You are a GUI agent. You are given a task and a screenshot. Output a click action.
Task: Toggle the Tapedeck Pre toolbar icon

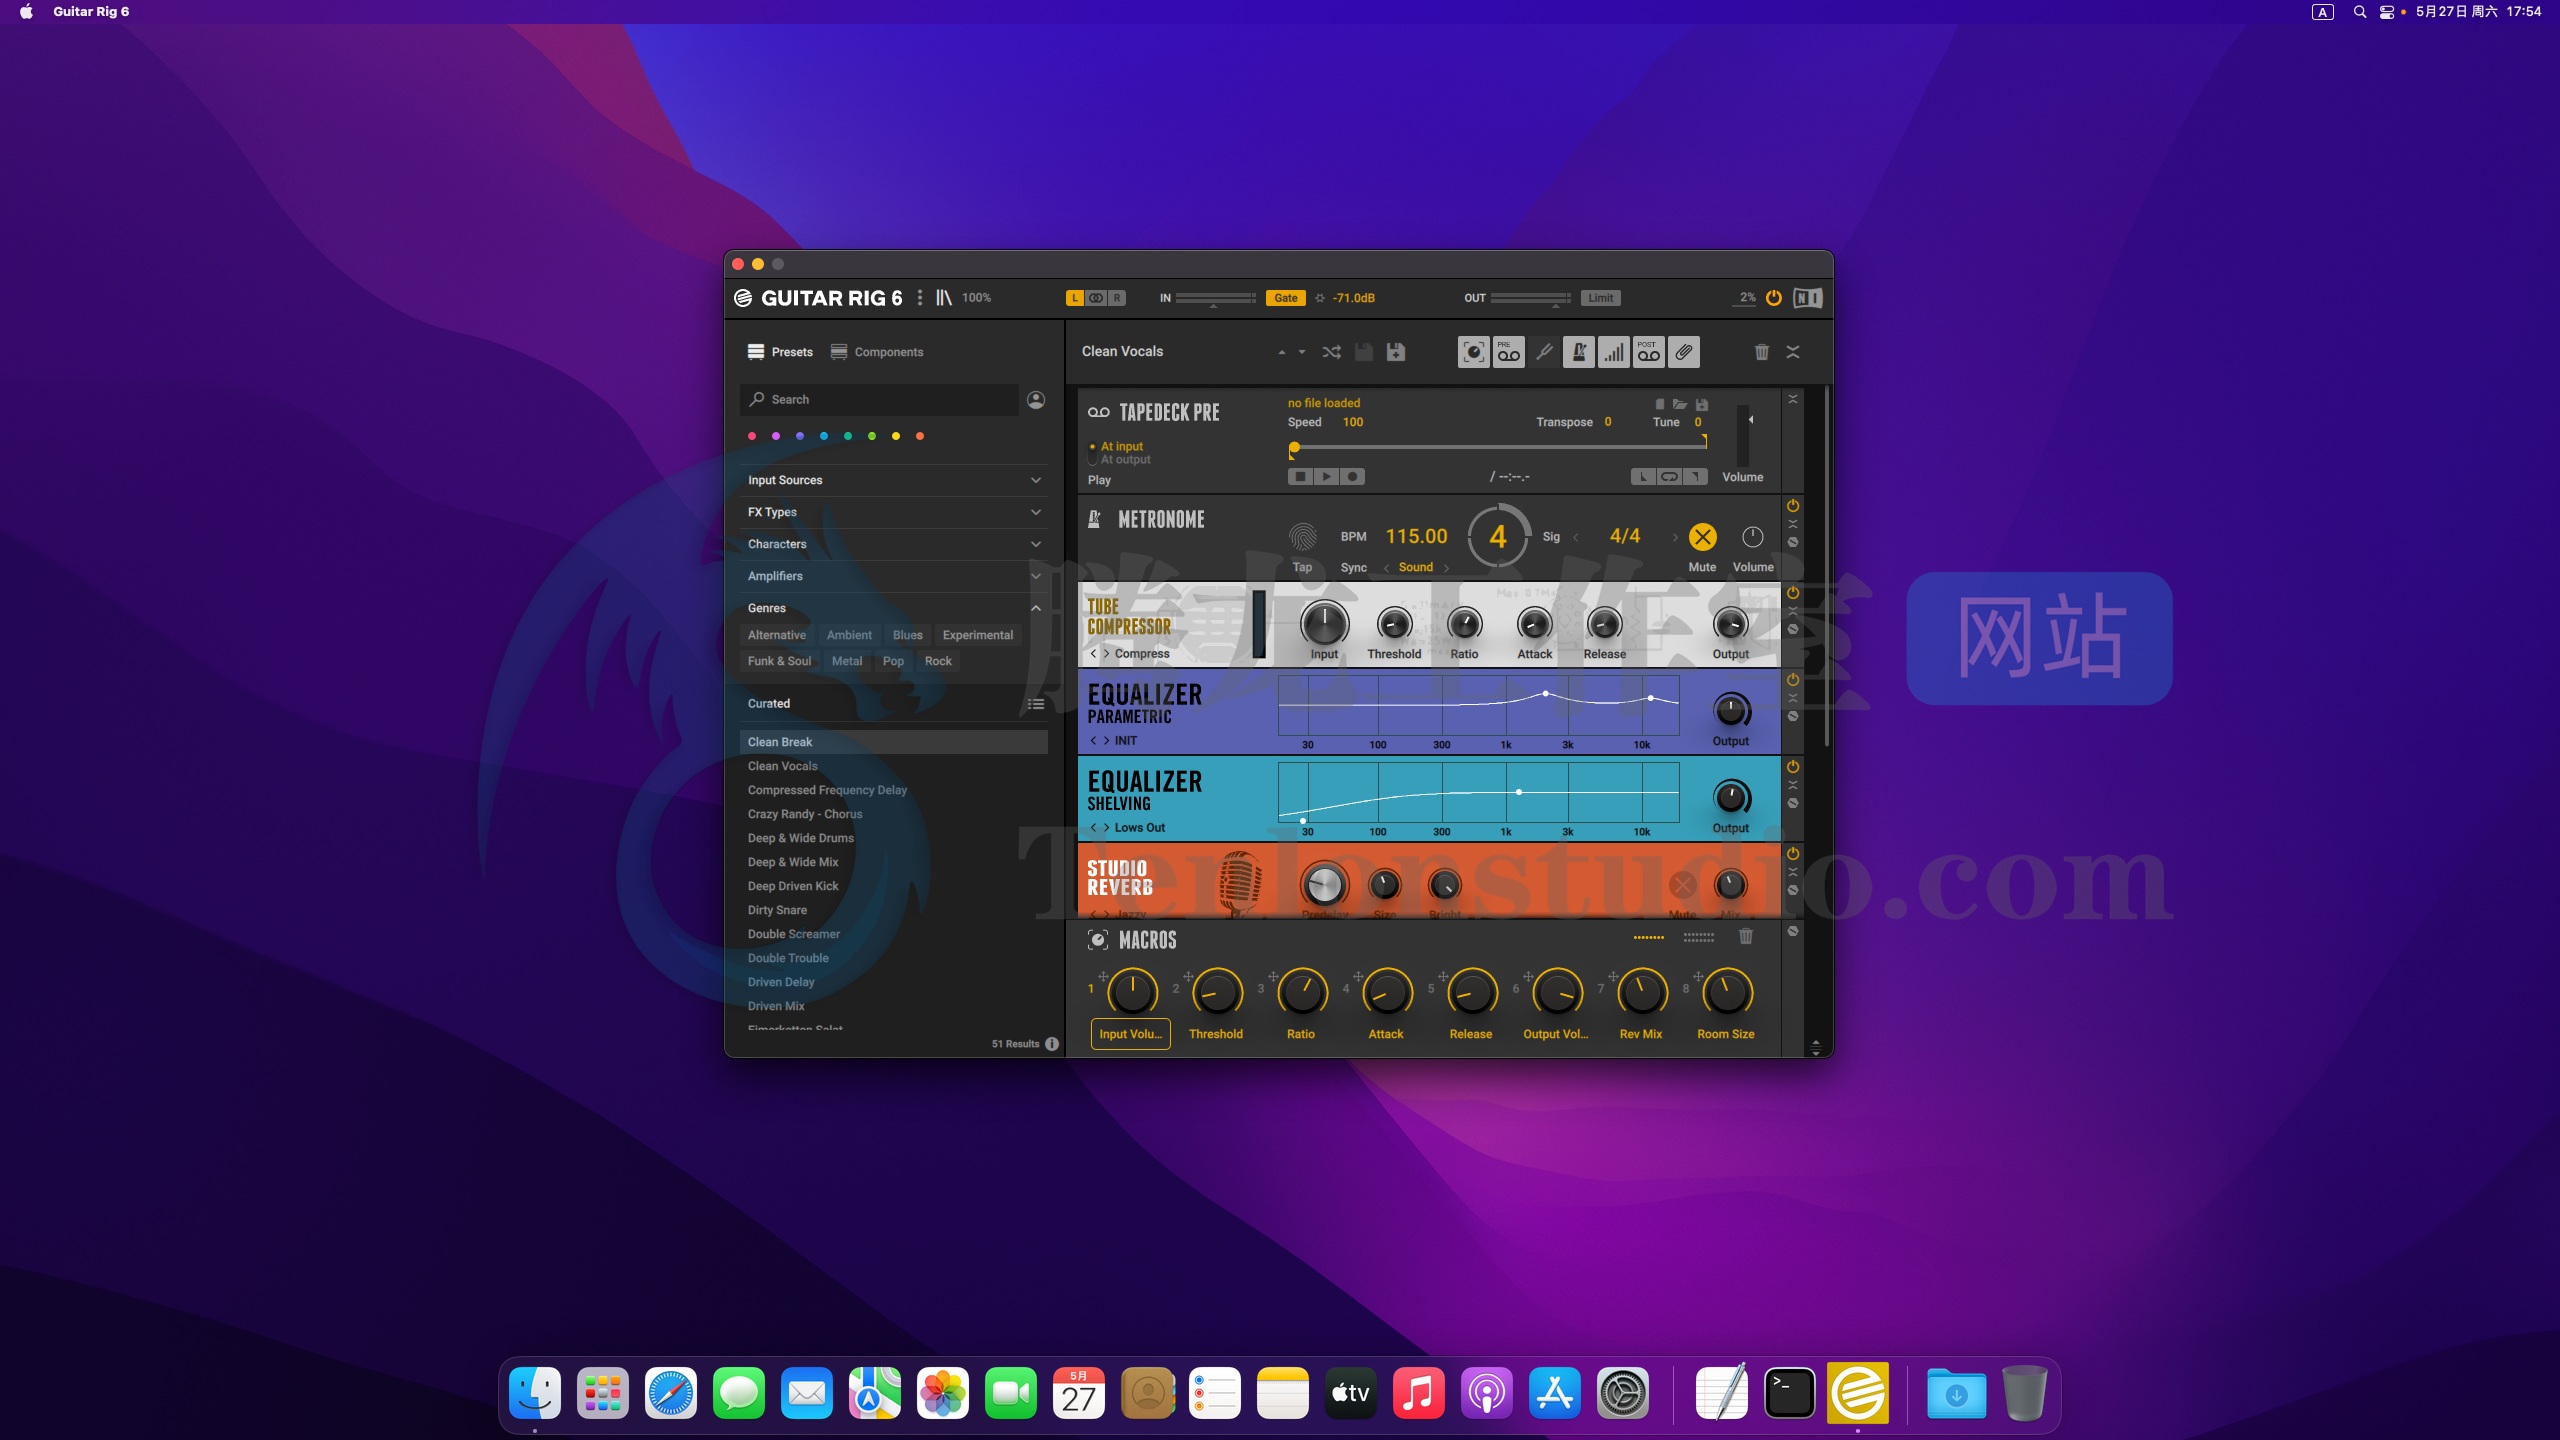pos(1508,352)
